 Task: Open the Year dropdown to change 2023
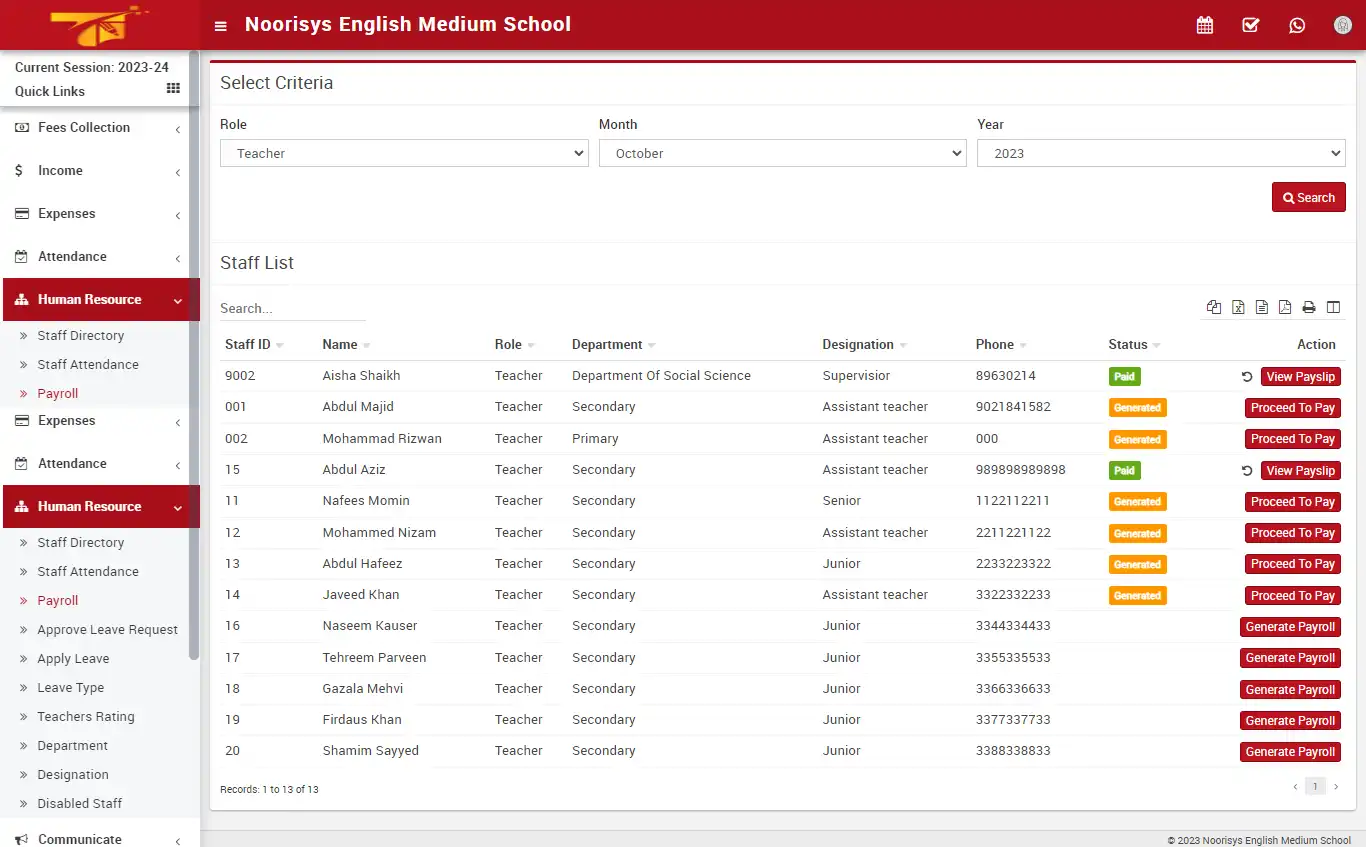[x=1160, y=153]
